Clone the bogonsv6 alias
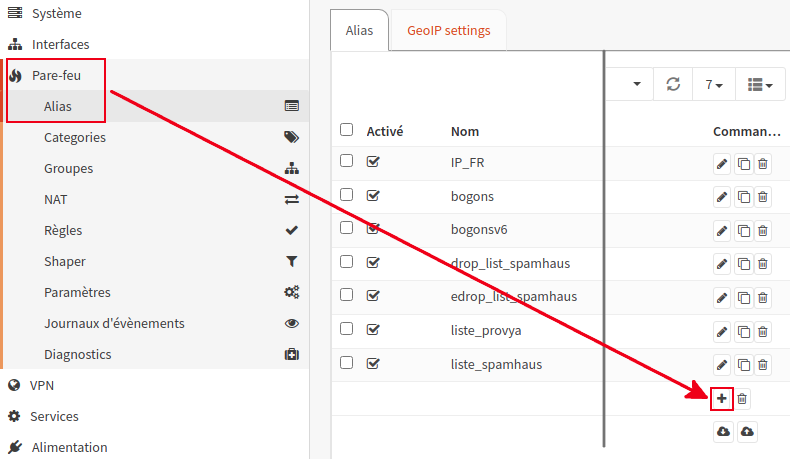The height and width of the screenshot is (459, 790). tap(744, 231)
